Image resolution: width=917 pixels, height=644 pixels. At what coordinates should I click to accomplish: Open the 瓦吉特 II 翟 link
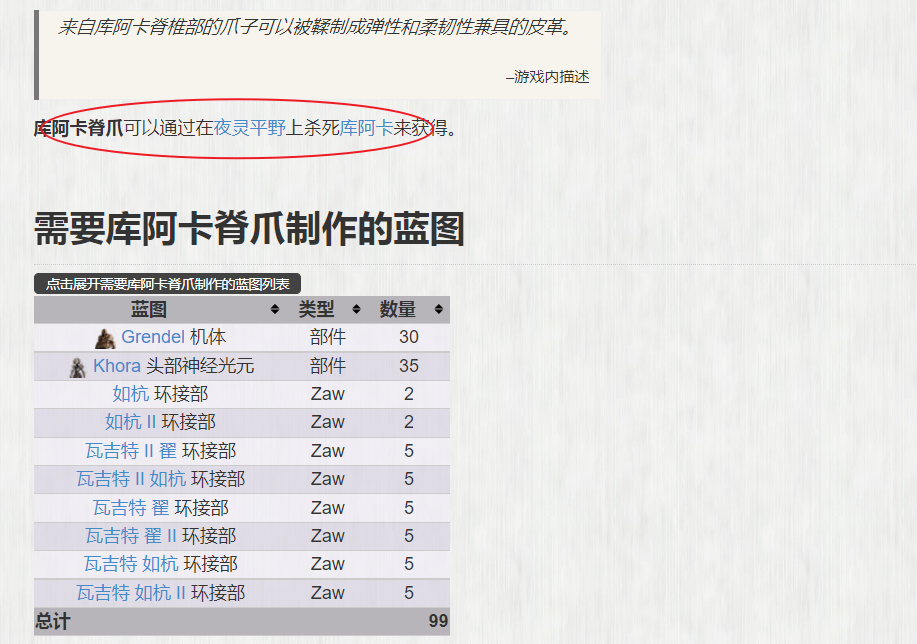pos(131,451)
